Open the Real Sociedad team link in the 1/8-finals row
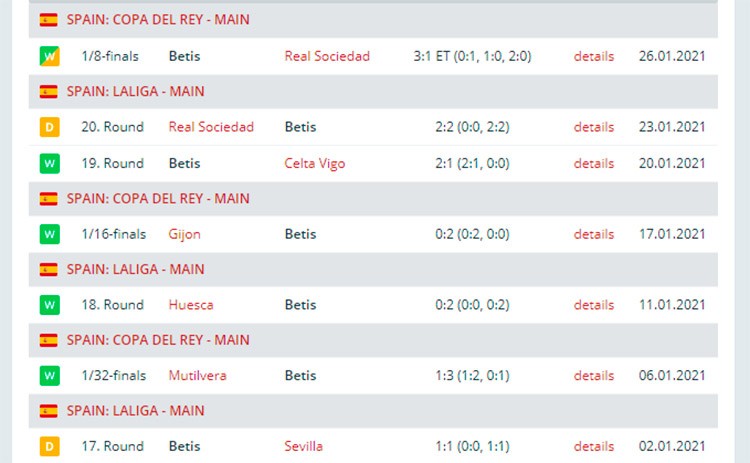Screen dimensions: 750x463 [327, 56]
